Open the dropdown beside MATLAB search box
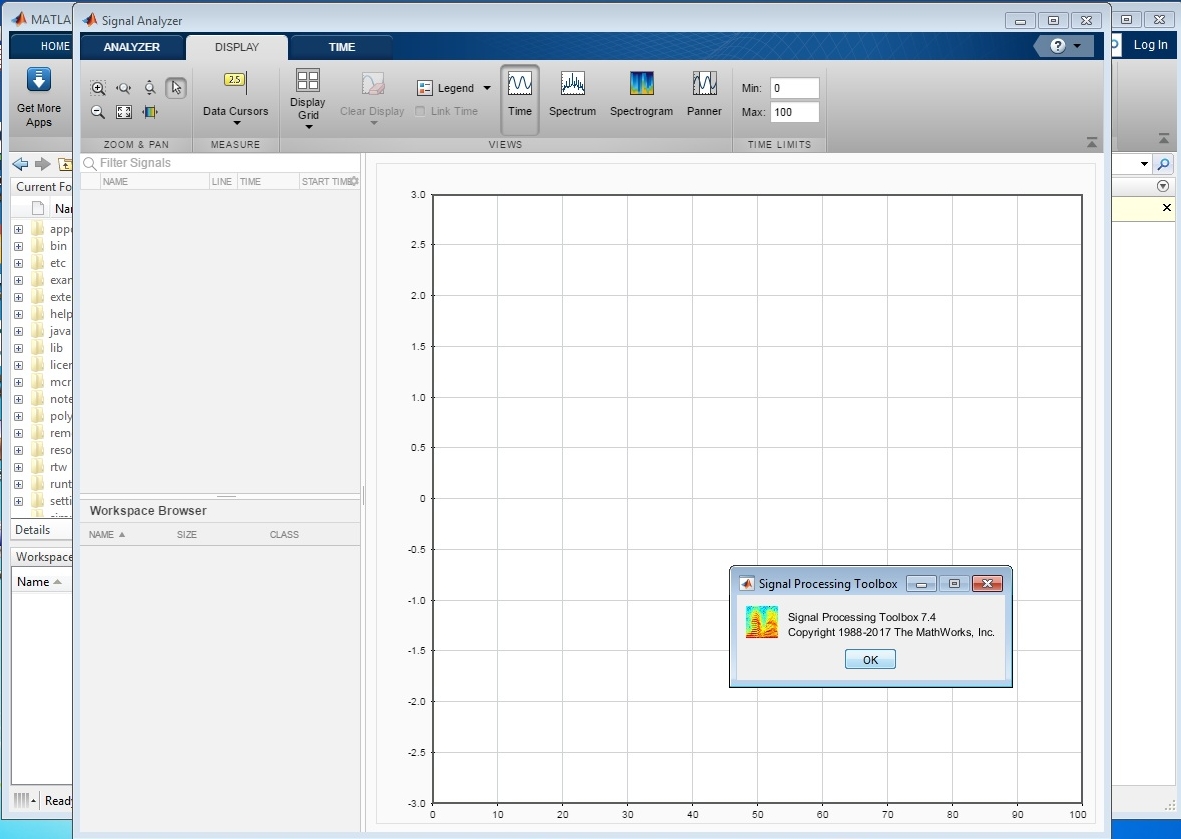This screenshot has width=1181, height=839. 1144,163
